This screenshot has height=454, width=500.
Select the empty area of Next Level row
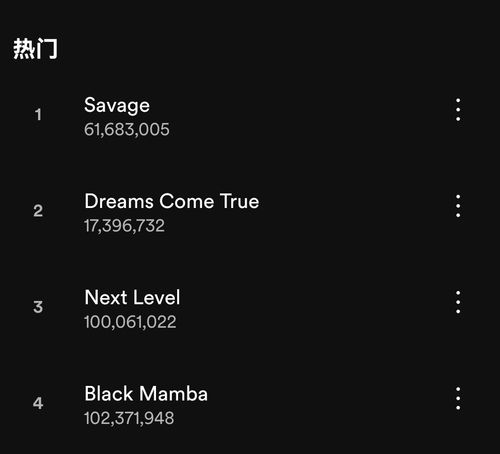click(313, 307)
